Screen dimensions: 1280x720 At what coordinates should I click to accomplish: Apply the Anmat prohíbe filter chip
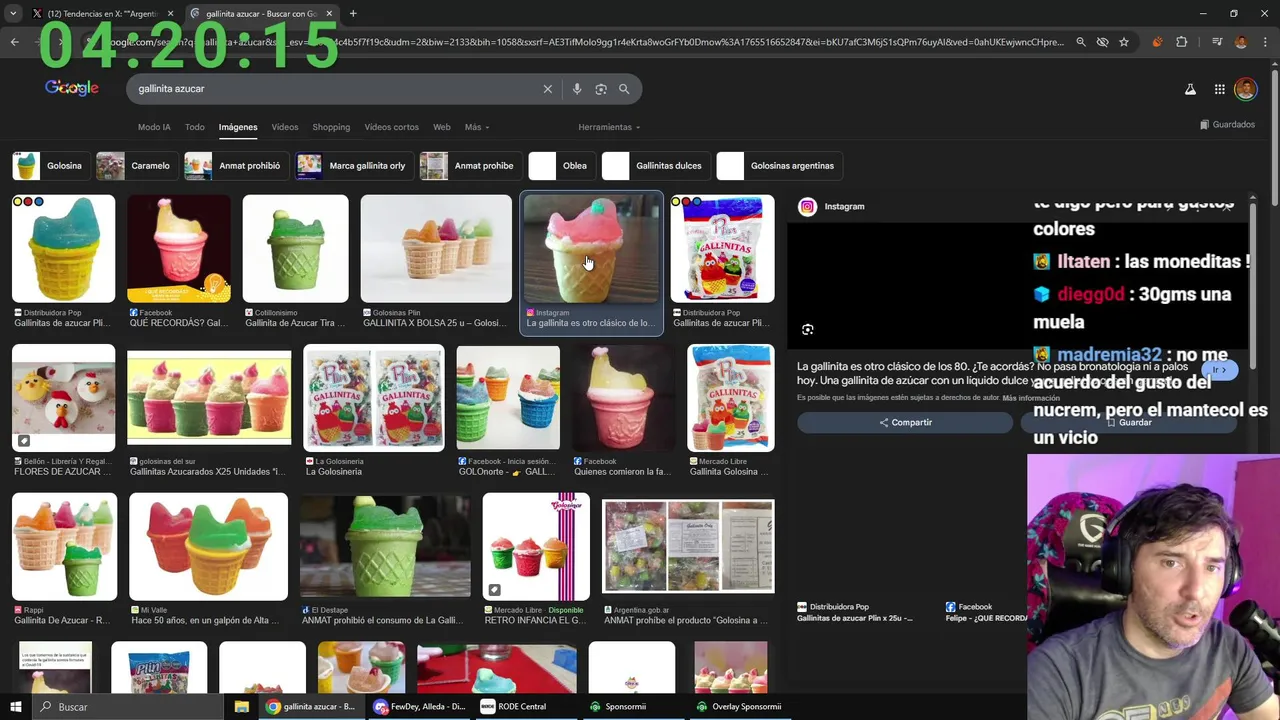click(470, 166)
